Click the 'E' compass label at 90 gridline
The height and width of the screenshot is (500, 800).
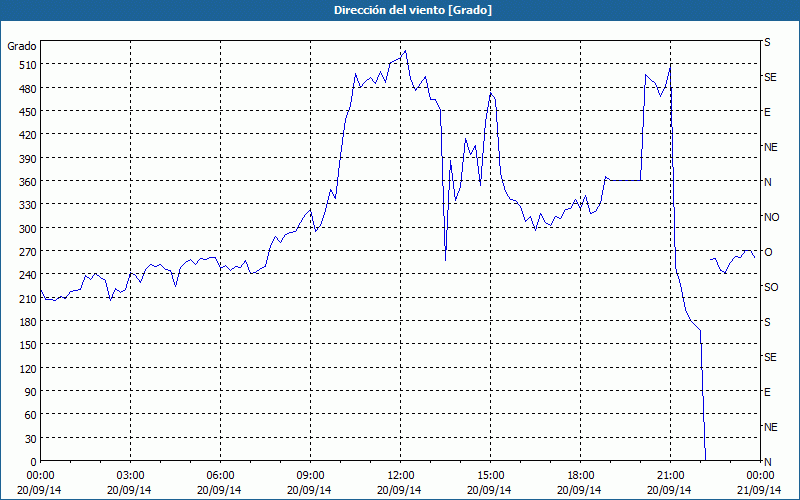click(x=767, y=392)
